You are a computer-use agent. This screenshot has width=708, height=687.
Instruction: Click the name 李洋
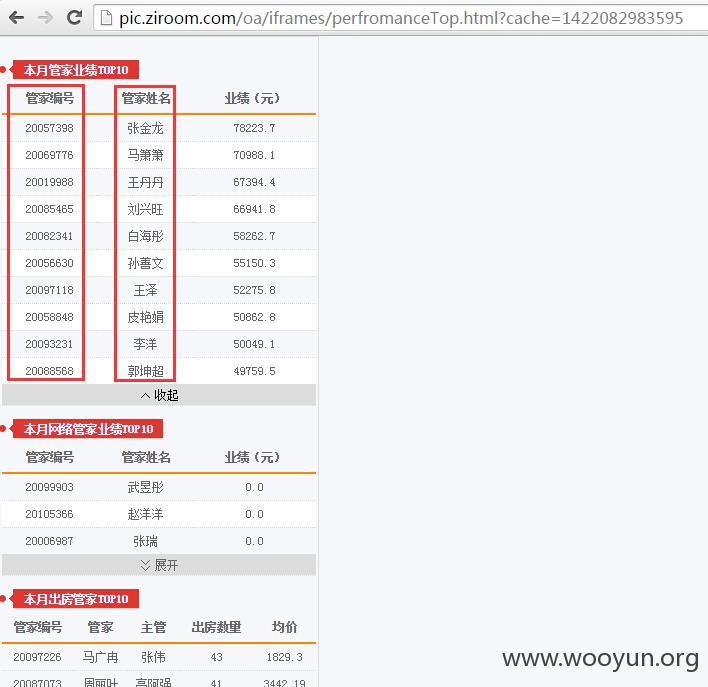(x=145, y=344)
